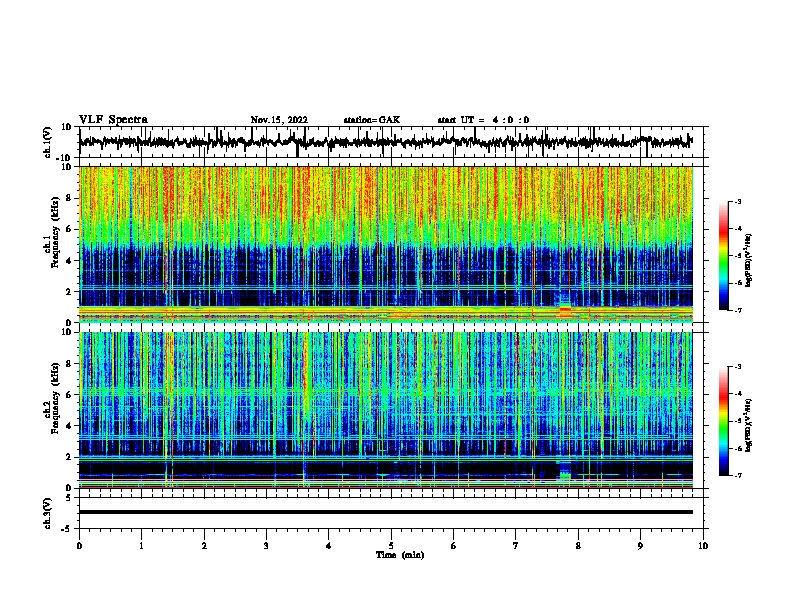Screen dimensions: 792x612
Task: Click the ch.1 color scale bar
Action: pyautogui.click(x=723, y=256)
